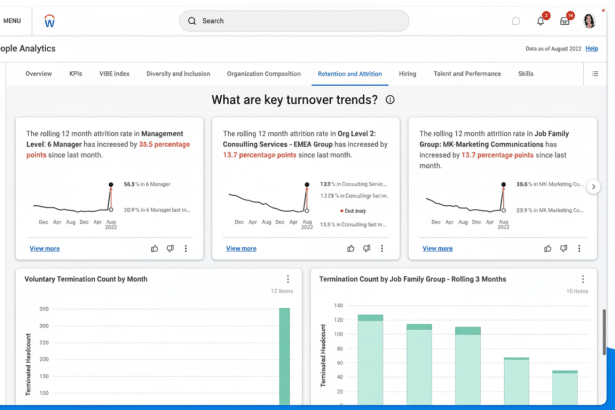Open more options on Consulting Services card
Viewport: 615px width, 410px height.
click(x=382, y=248)
